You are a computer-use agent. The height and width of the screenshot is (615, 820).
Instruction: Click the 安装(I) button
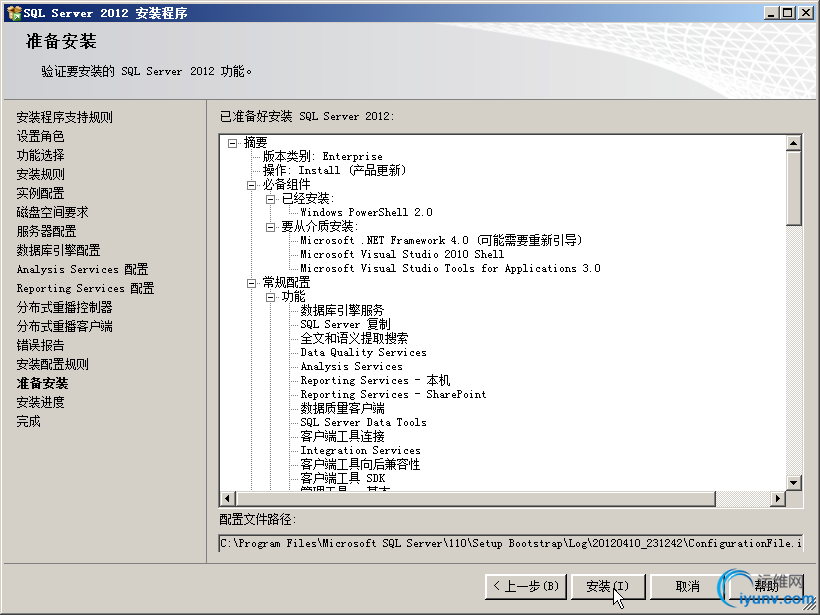point(608,586)
